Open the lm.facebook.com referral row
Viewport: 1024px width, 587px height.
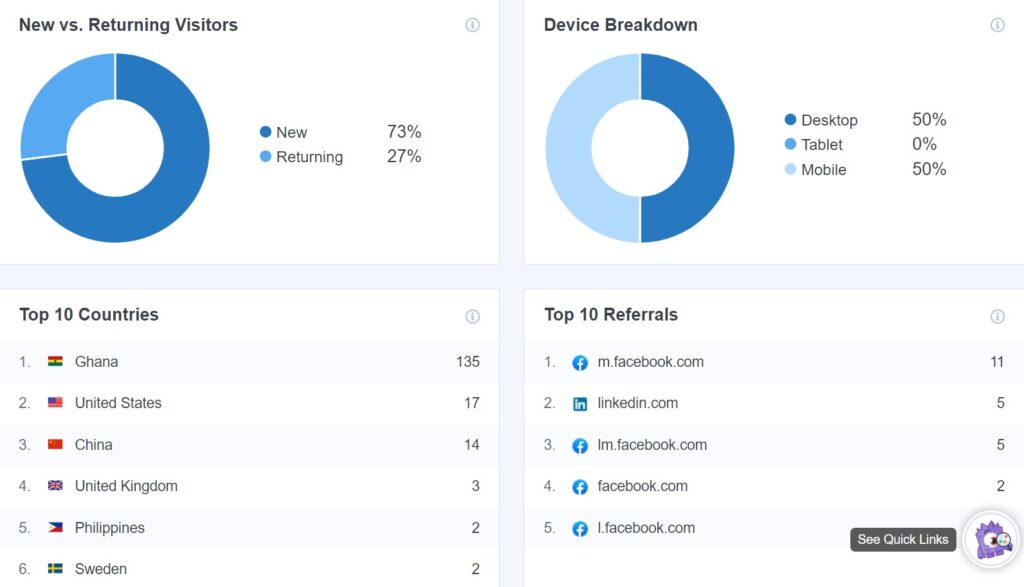coord(652,445)
